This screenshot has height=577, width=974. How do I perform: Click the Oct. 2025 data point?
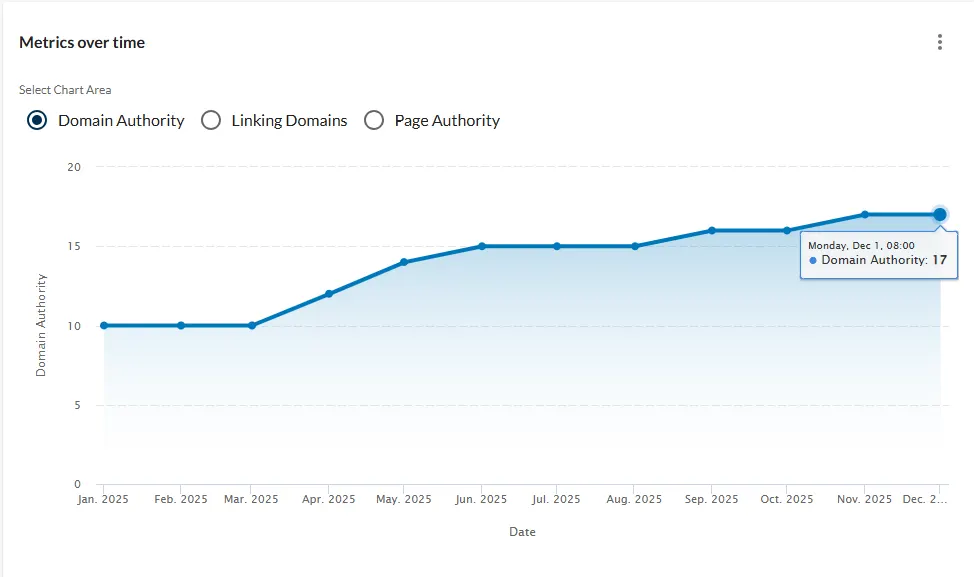[787, 230]
